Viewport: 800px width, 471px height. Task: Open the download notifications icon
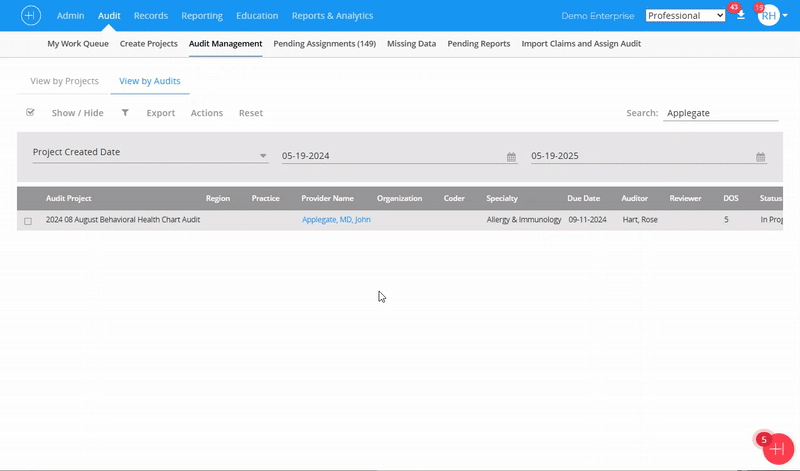pos(741,15)
